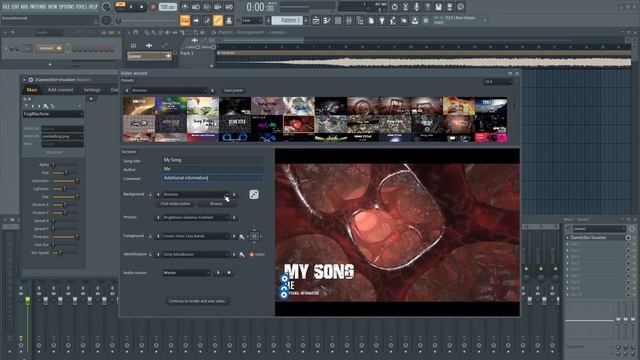The height and width of the screenshot is (360, 640).
Task: Click the circular arrow icon in top toolbar
Action: (x=394, y=7)
